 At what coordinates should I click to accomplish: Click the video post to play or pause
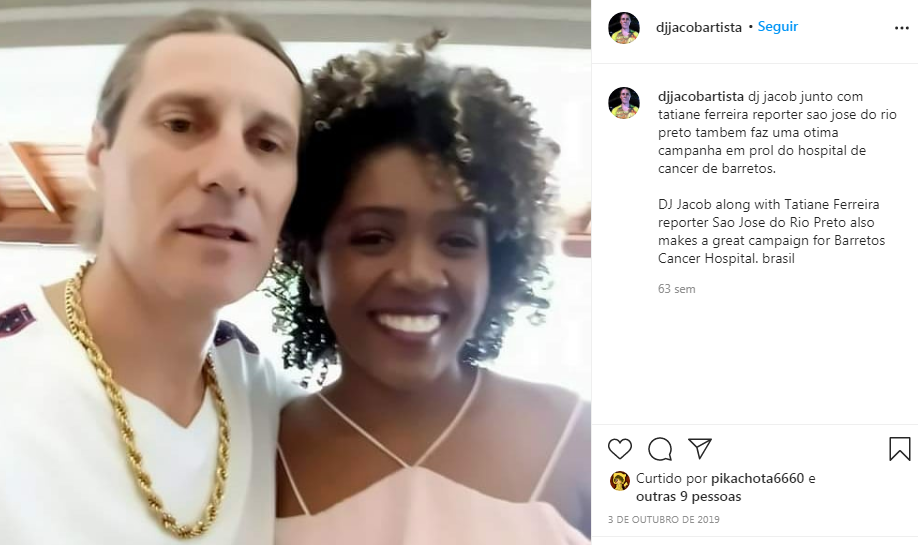click(295, 272)
